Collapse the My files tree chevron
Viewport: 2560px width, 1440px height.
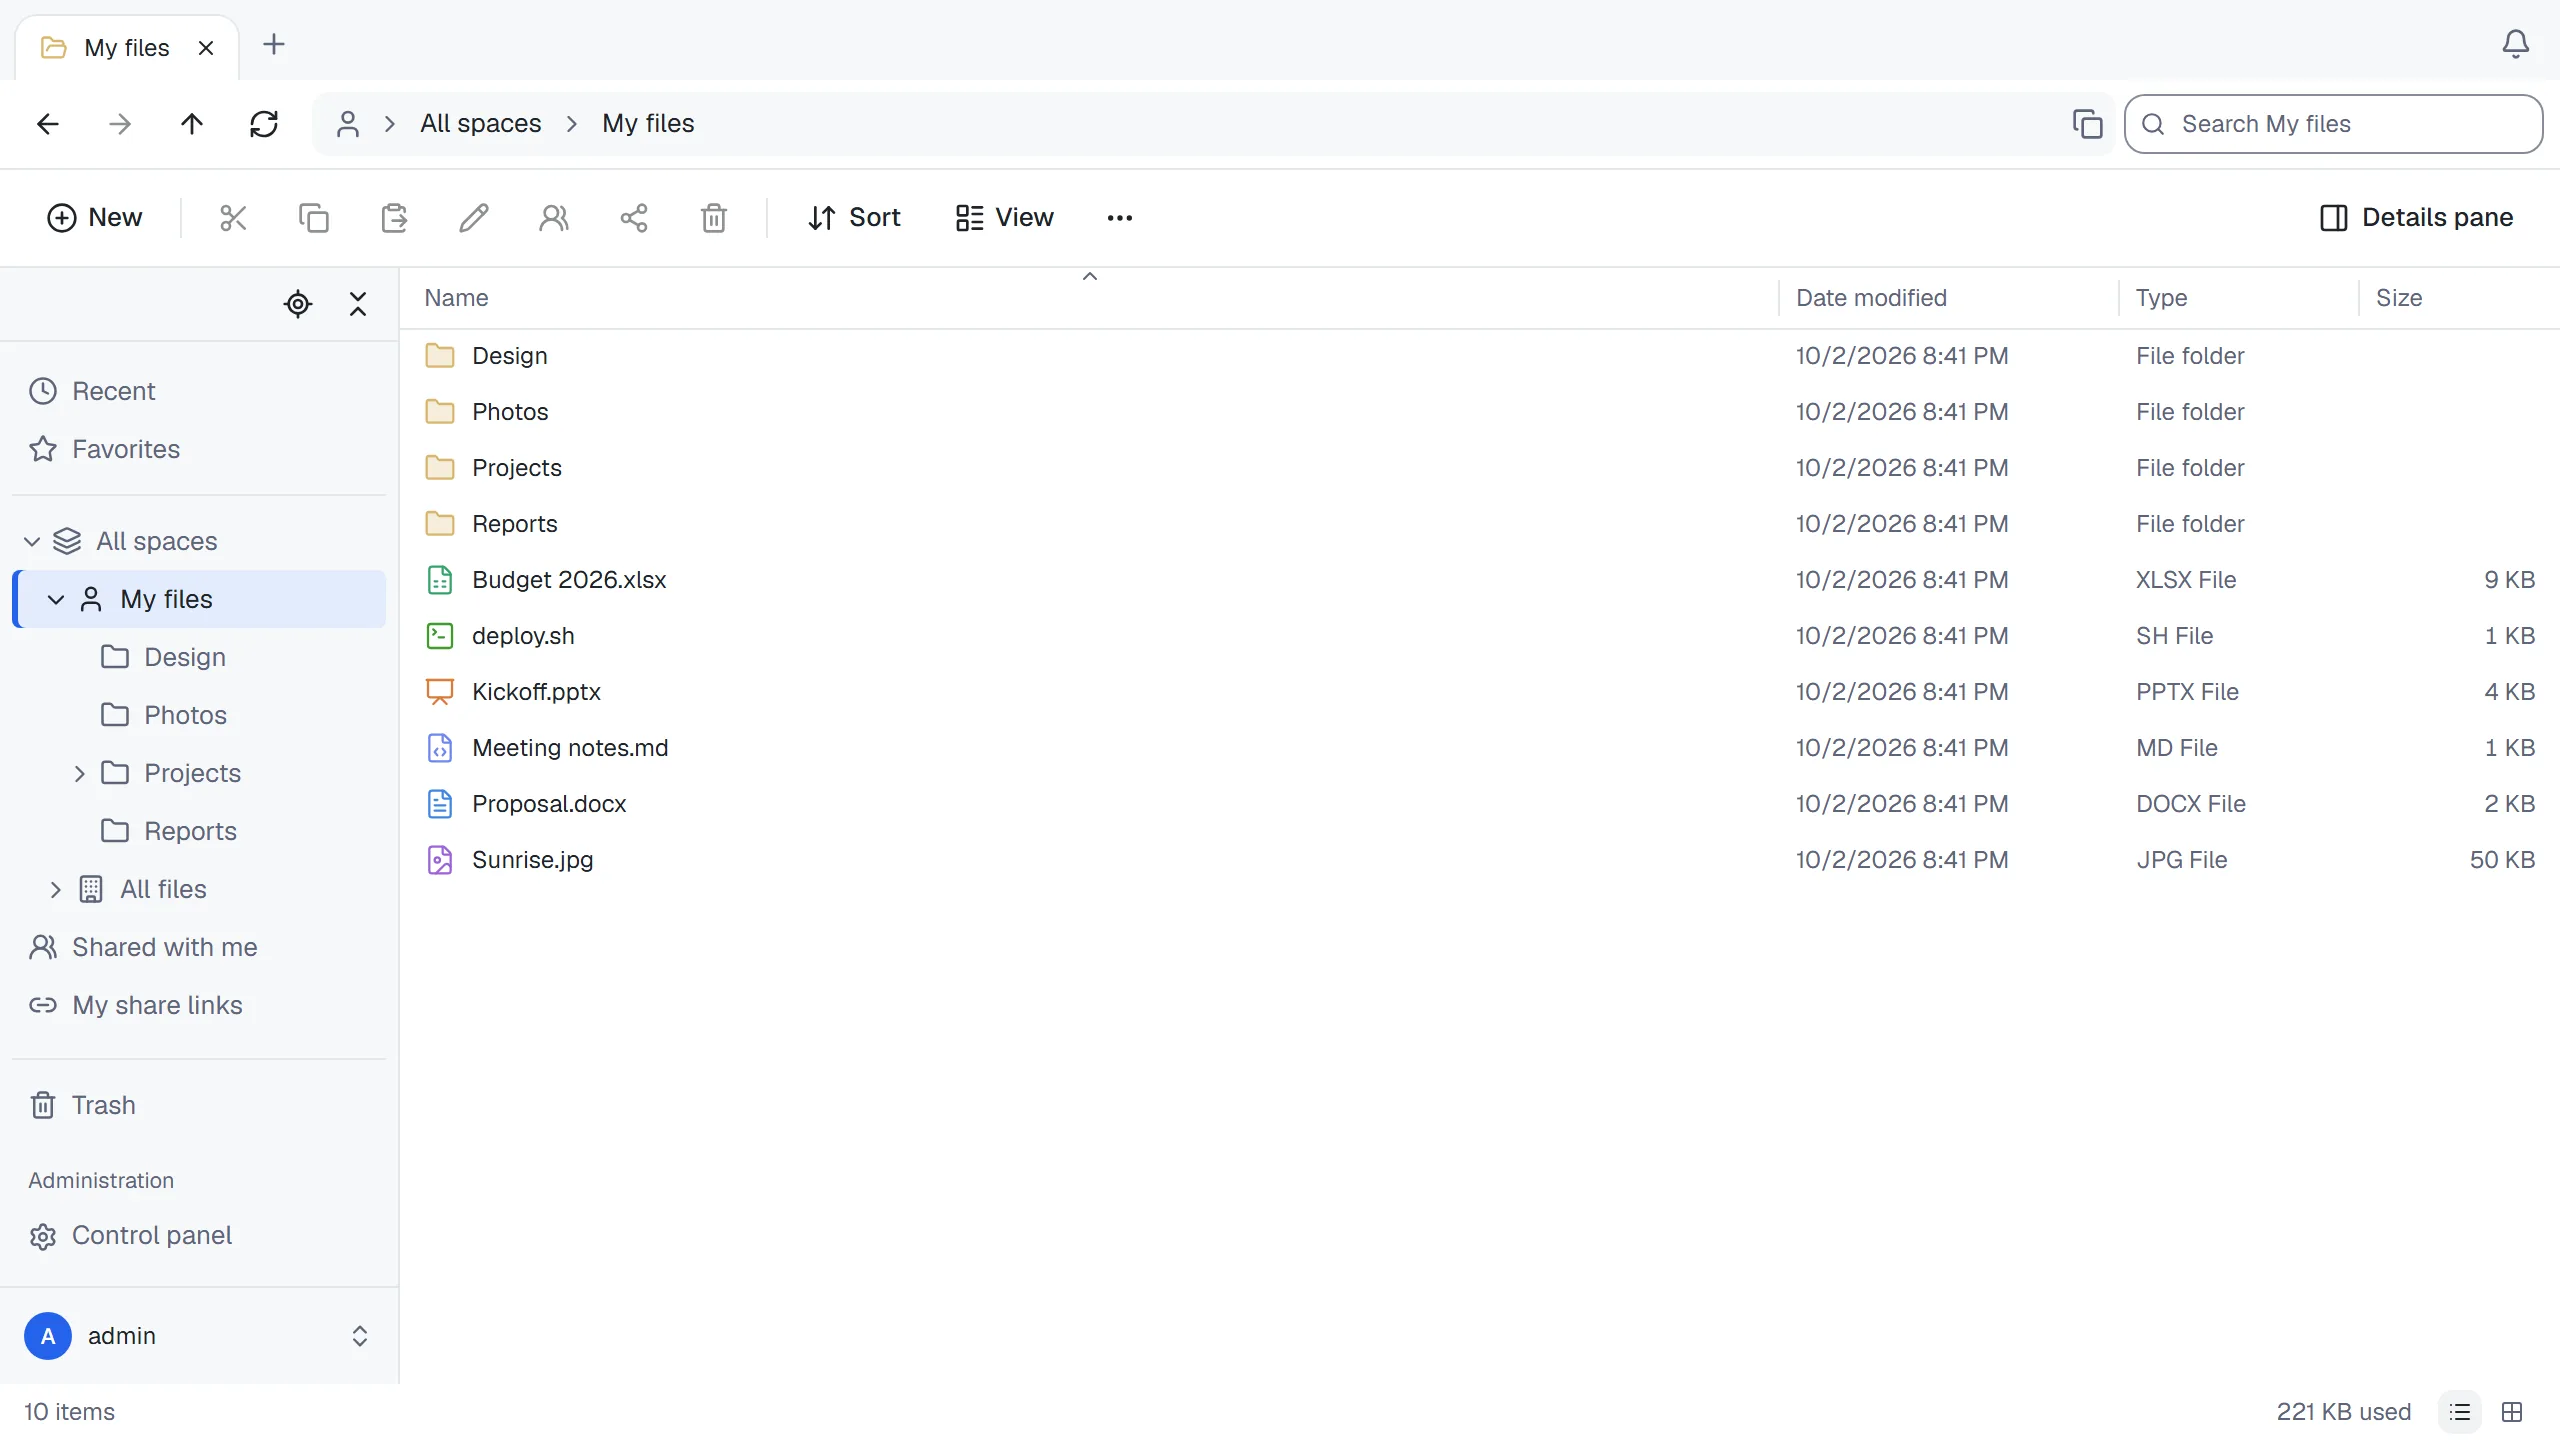(56, 599)
